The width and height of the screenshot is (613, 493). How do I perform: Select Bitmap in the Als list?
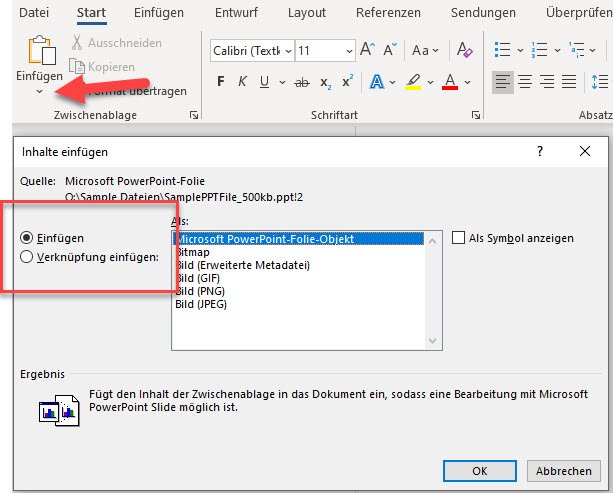[x=298, y=252]
